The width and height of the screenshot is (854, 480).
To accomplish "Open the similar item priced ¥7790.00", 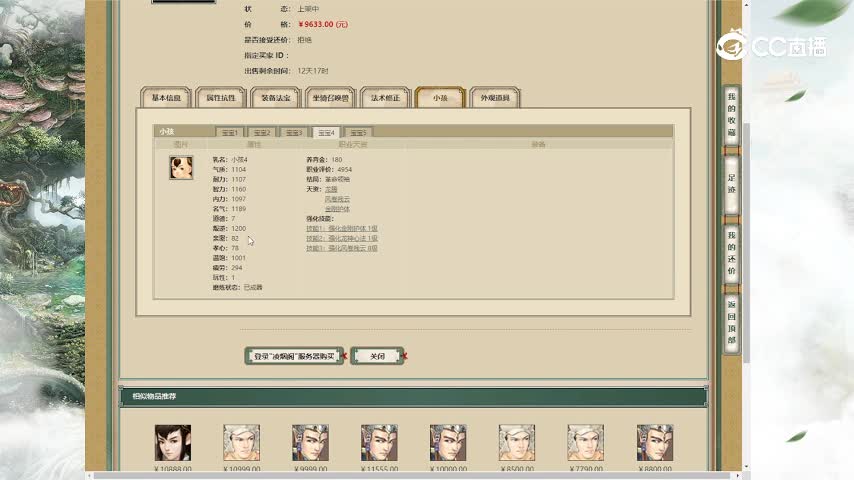I will point(585,443).
